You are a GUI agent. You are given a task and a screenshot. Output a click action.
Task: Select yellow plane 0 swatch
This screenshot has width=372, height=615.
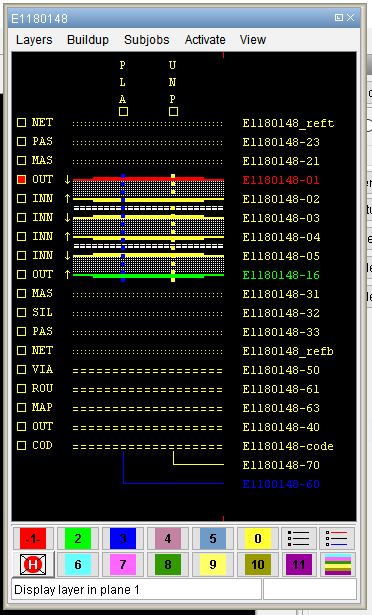point(257,539)
